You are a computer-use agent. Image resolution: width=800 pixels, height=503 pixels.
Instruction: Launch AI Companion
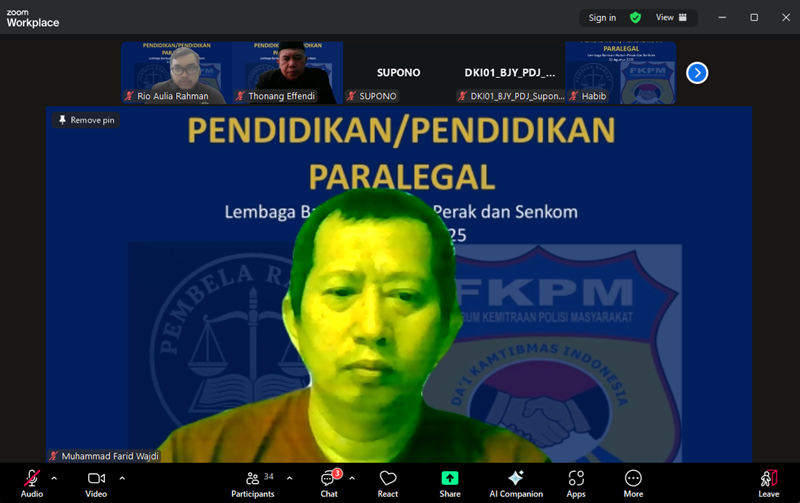(516, 483)
